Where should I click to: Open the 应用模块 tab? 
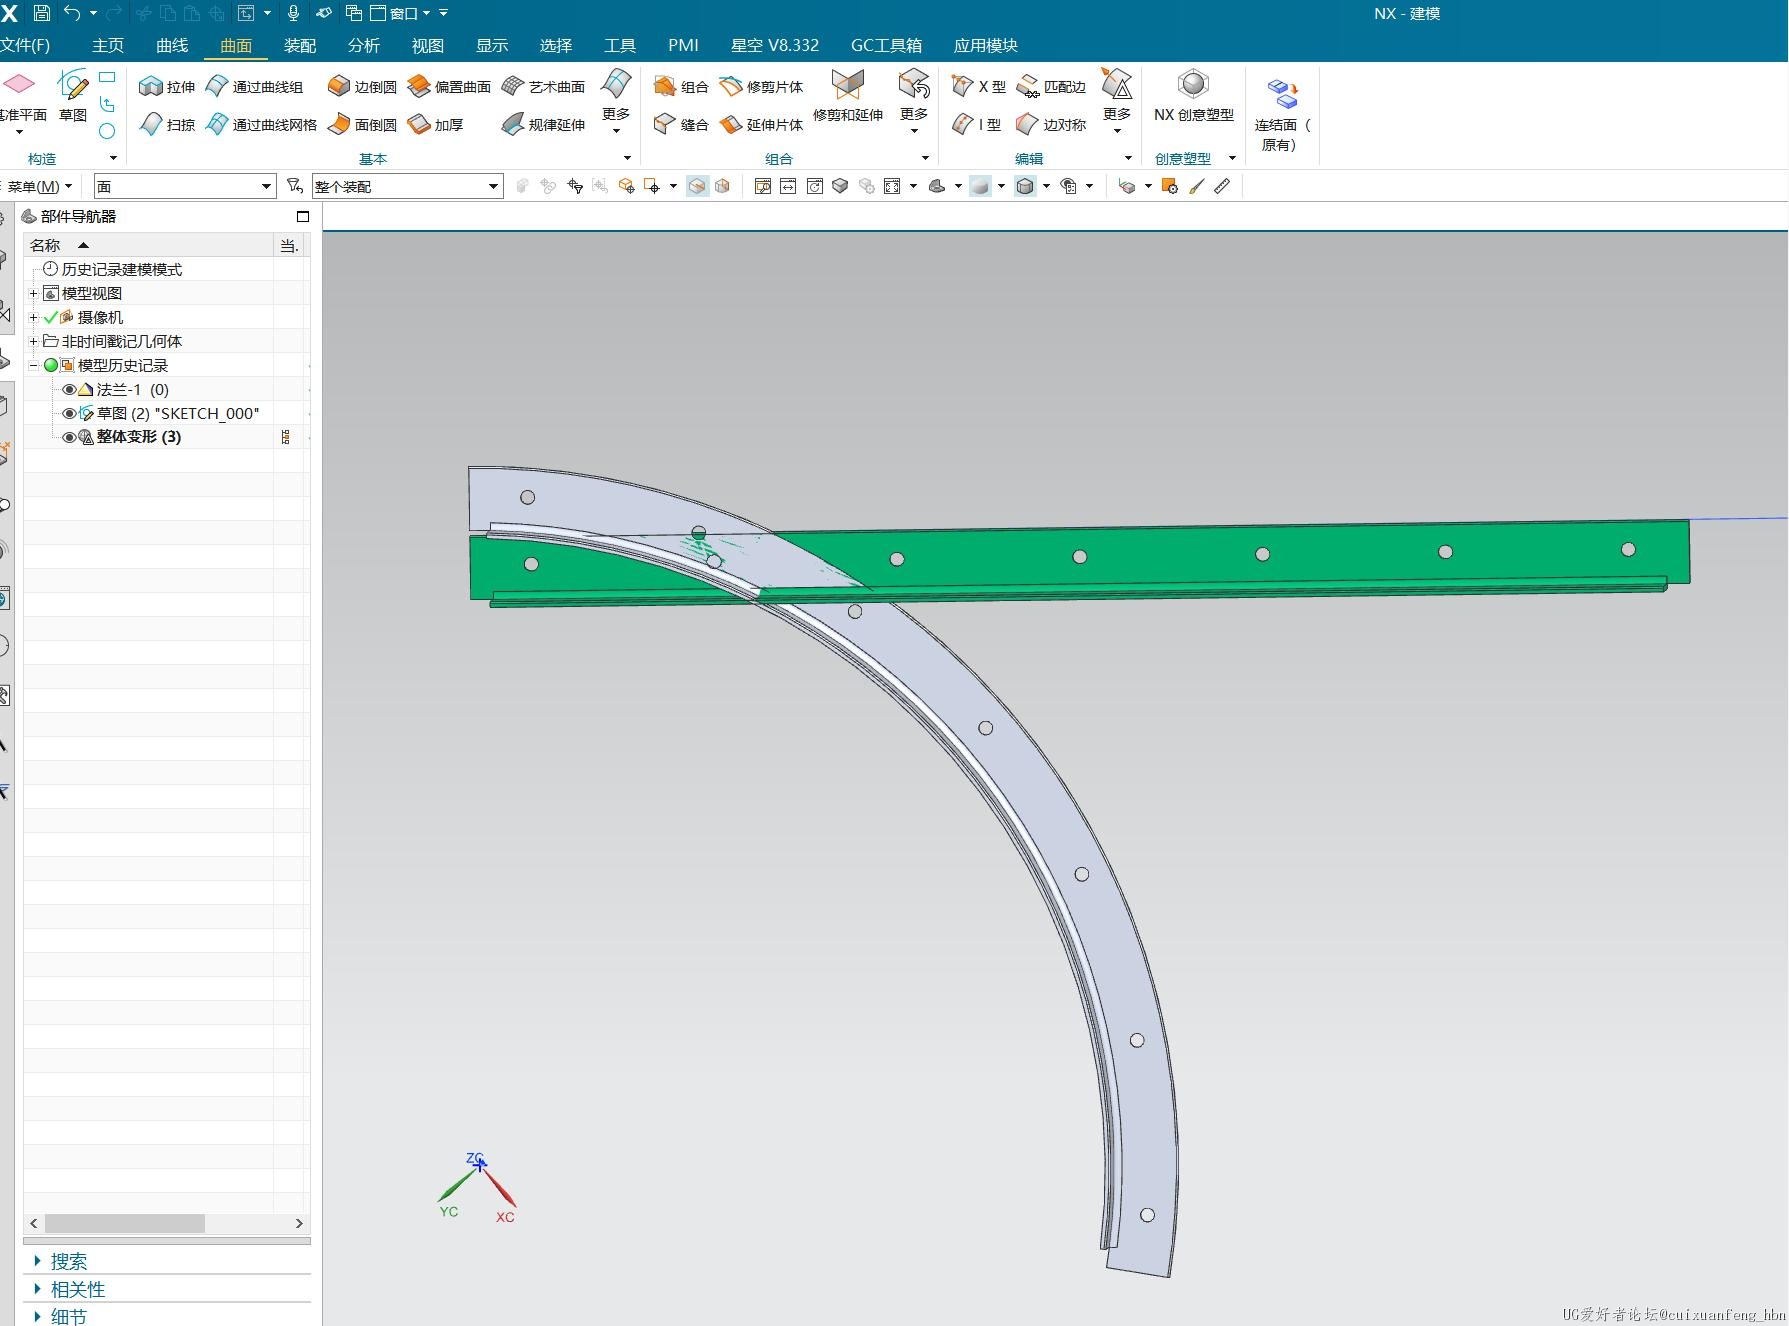pos(985,45)
